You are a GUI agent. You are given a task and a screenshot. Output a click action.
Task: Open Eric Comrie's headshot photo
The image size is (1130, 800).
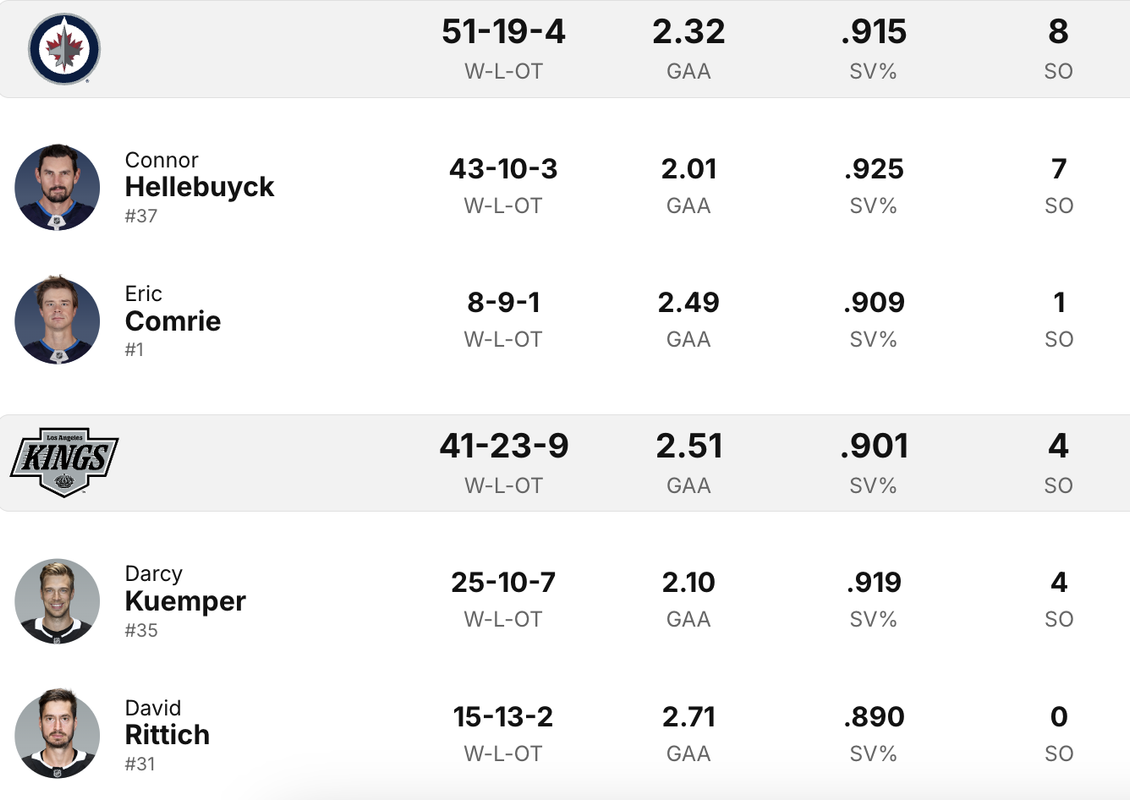click(x=58, y=320)
